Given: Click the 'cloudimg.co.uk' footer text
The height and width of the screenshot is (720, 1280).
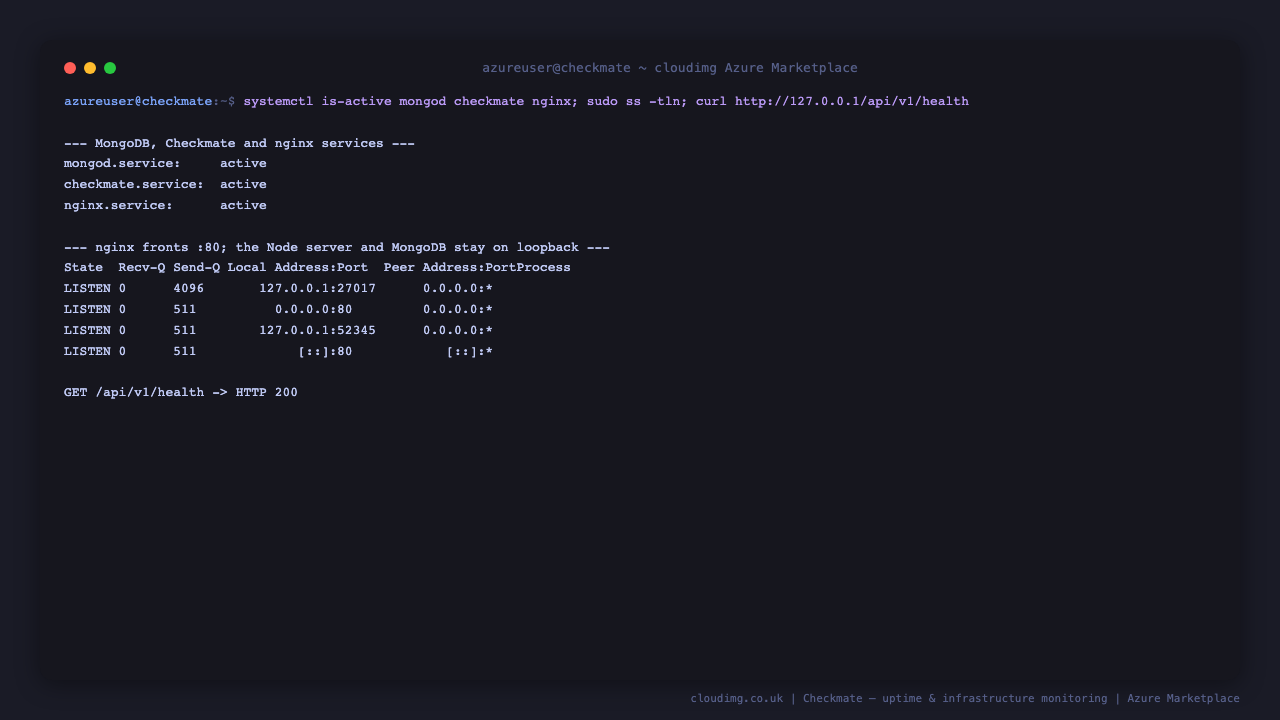Looking at the screenshot, I should click(x=737, y=698).
